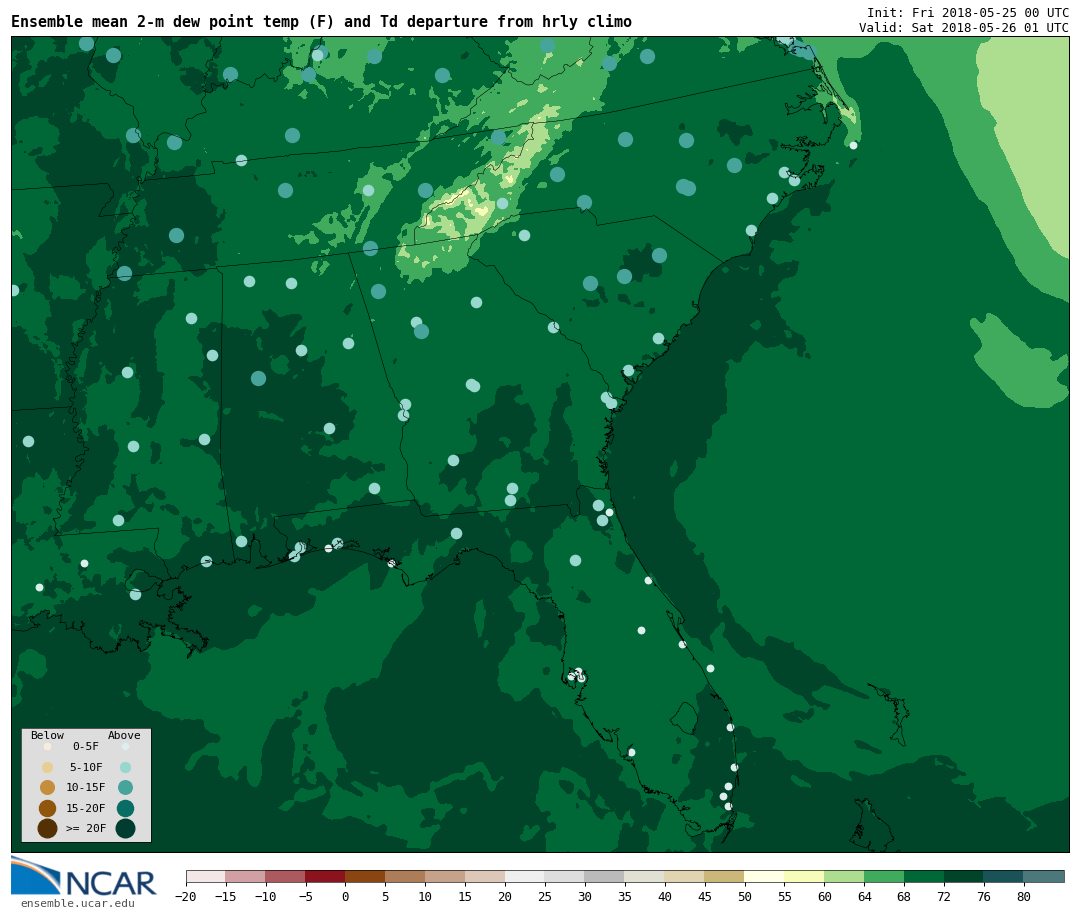Click the '72' colorbar tick label
1080x915 pixels.
[944, 896]
